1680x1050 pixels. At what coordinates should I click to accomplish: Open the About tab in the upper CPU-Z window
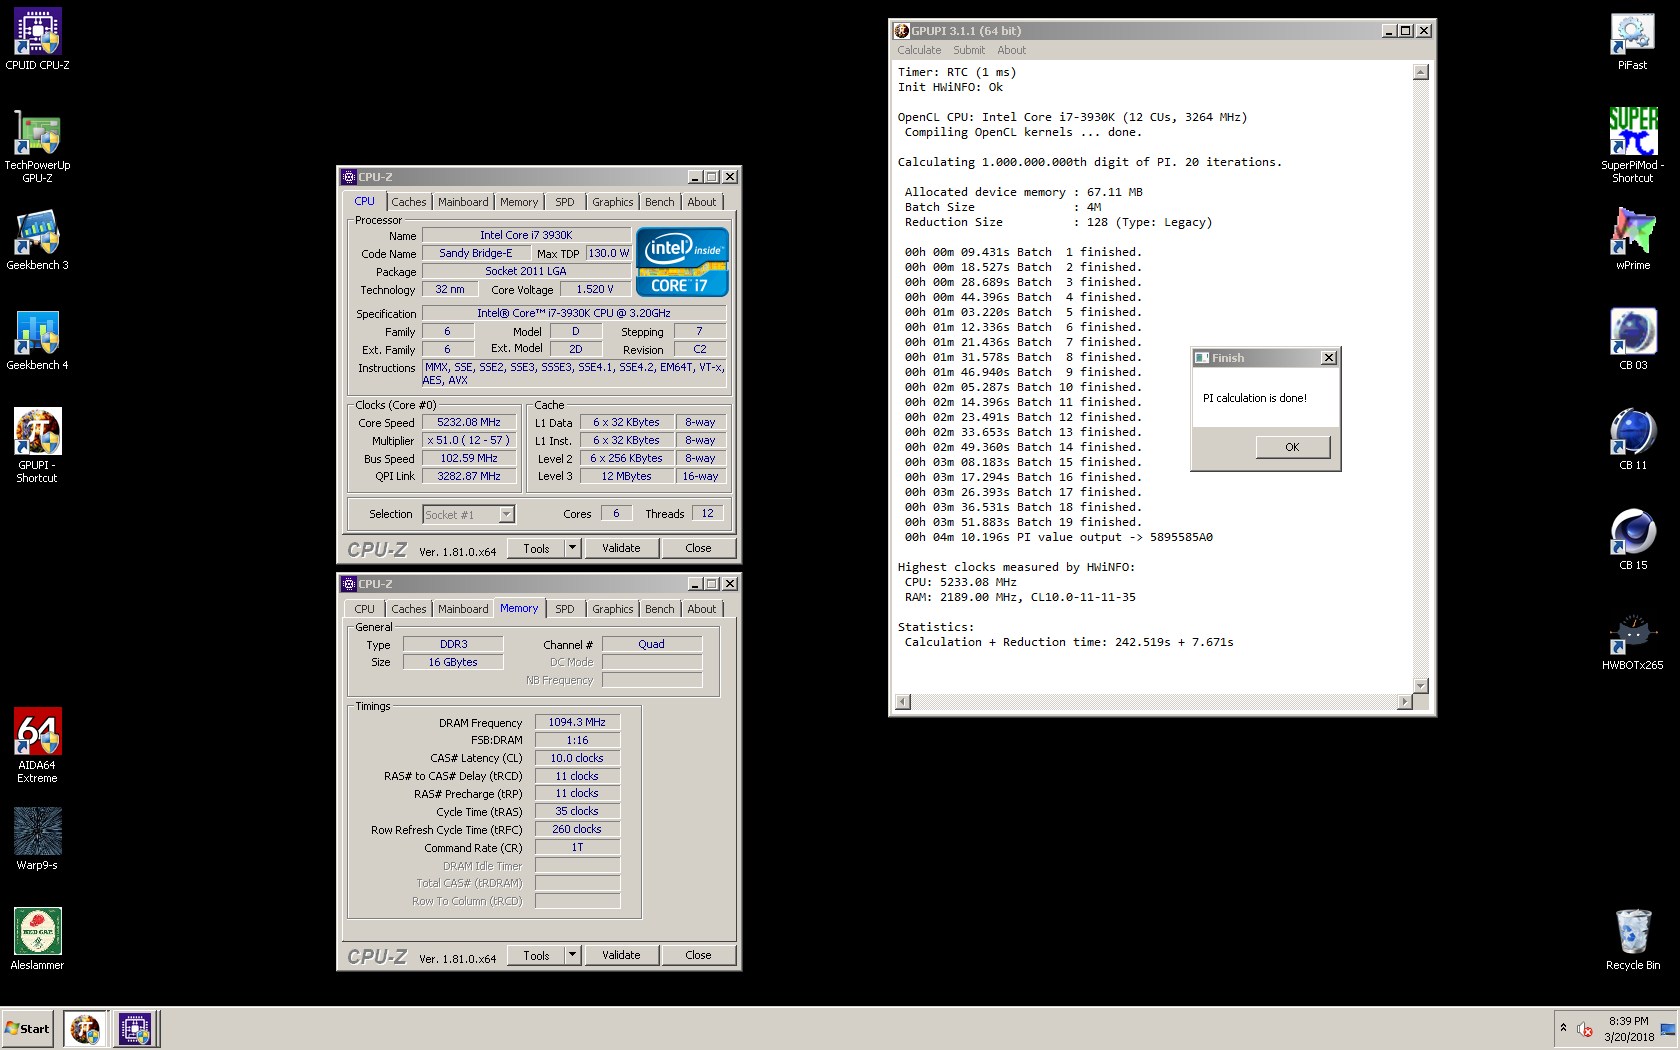click(x=701, y=202)
